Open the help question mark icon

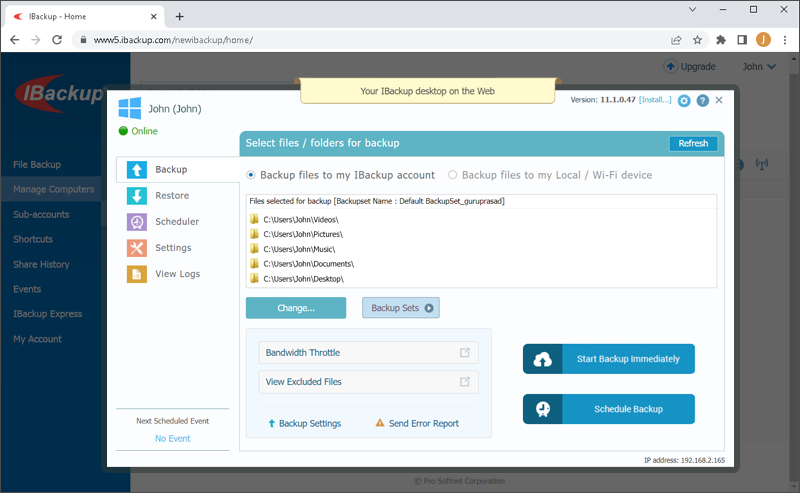click(702, 101)
